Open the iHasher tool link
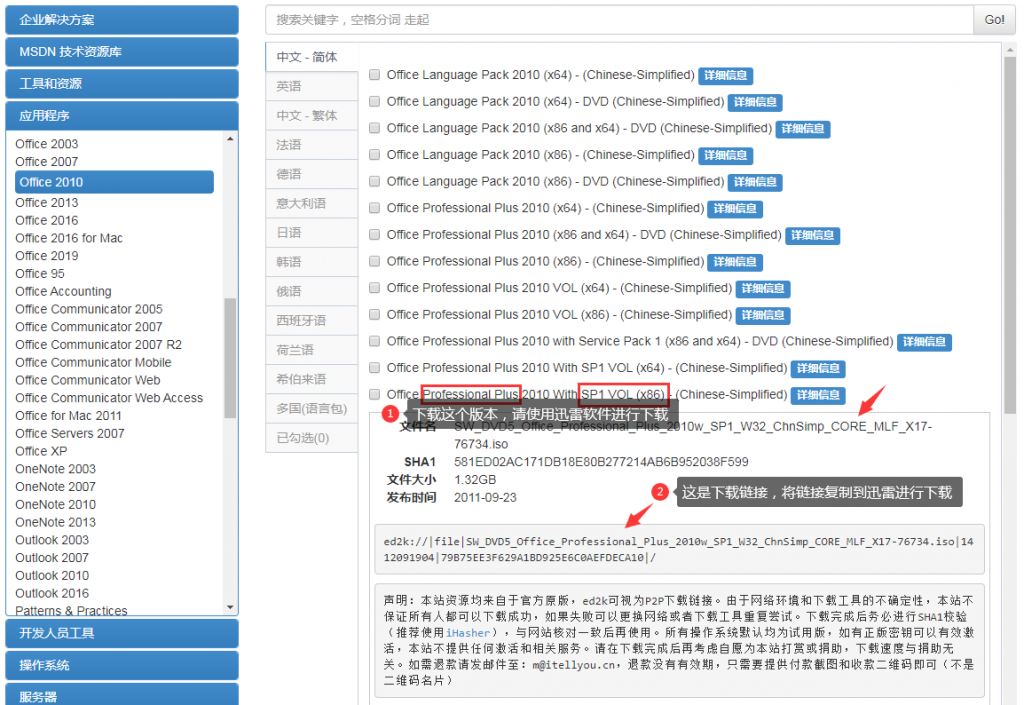The image size is (1024, 705). tap(468, 633)
